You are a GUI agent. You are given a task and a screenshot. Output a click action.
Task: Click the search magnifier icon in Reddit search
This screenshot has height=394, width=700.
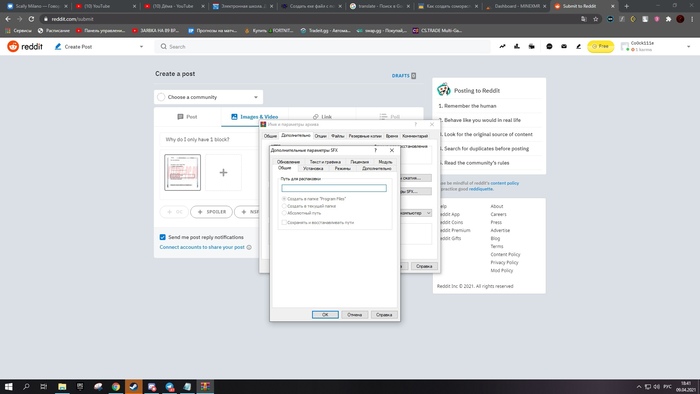[x=163, y=46]
